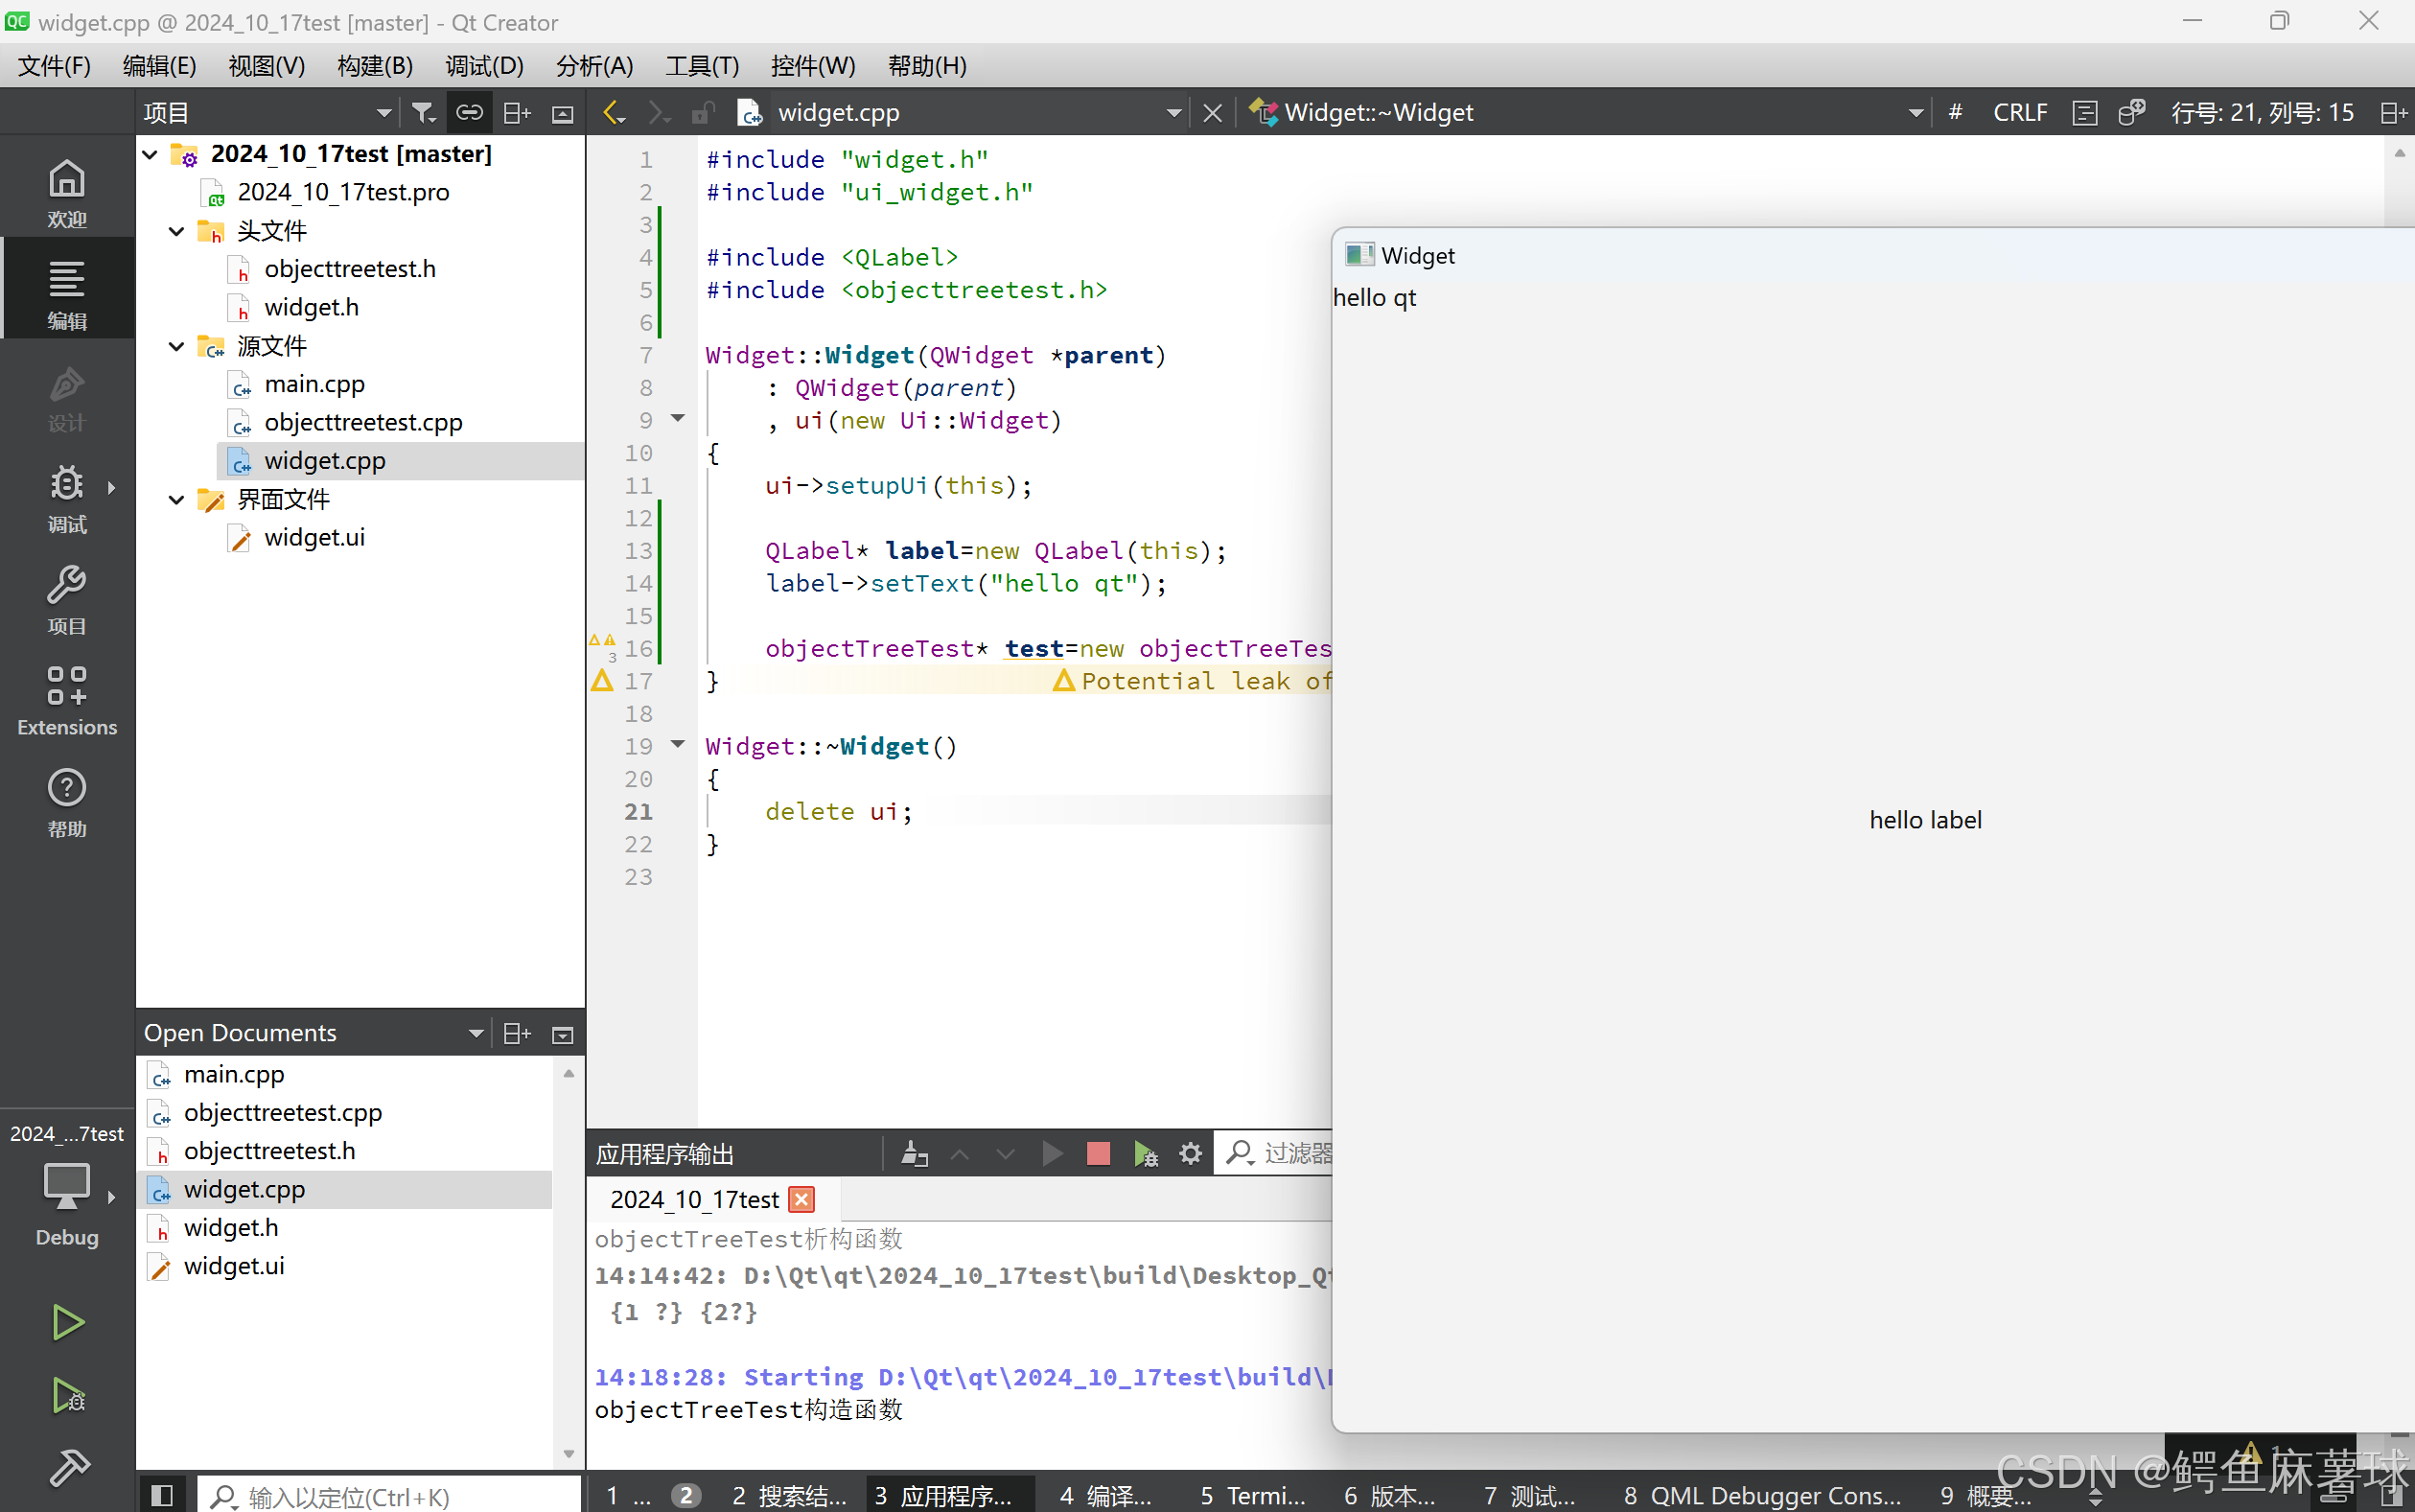Go forward in editor navigation history

tap(658, 113)
